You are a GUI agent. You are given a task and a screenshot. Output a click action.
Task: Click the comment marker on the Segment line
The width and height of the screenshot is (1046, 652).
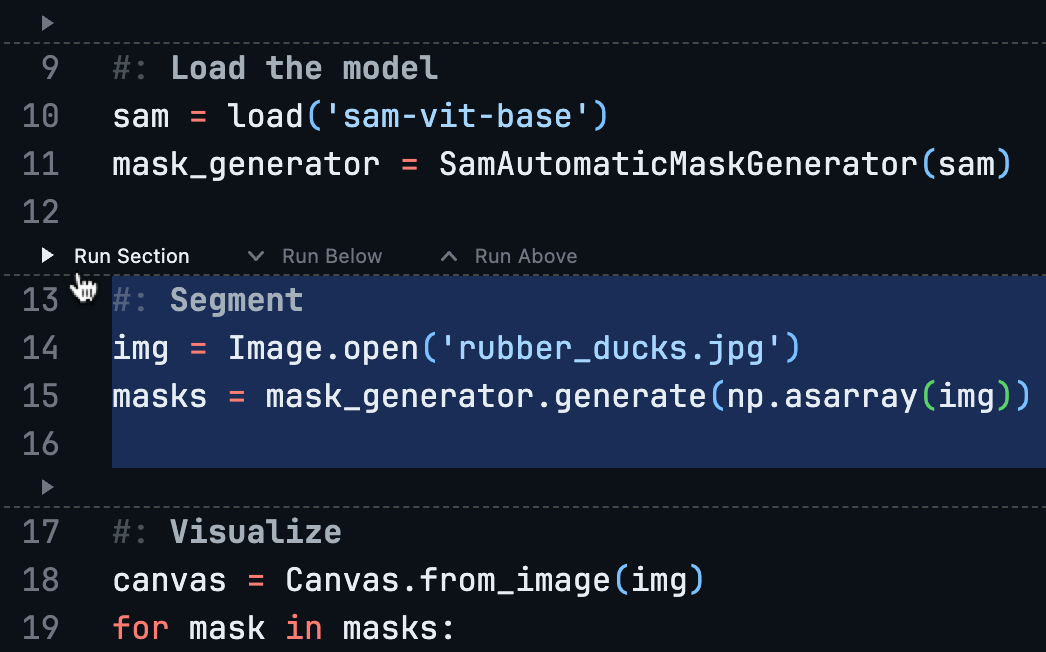(x=131, y=299)
